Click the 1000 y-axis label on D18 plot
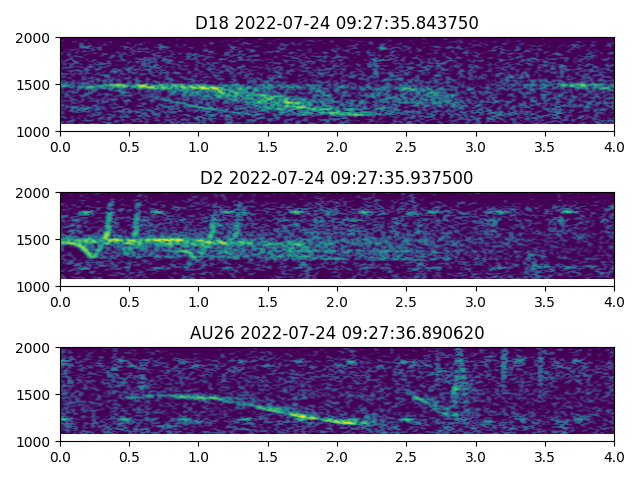Image resolution: width=640 pixels, height=480 pixels. click(x=35, y=131)
